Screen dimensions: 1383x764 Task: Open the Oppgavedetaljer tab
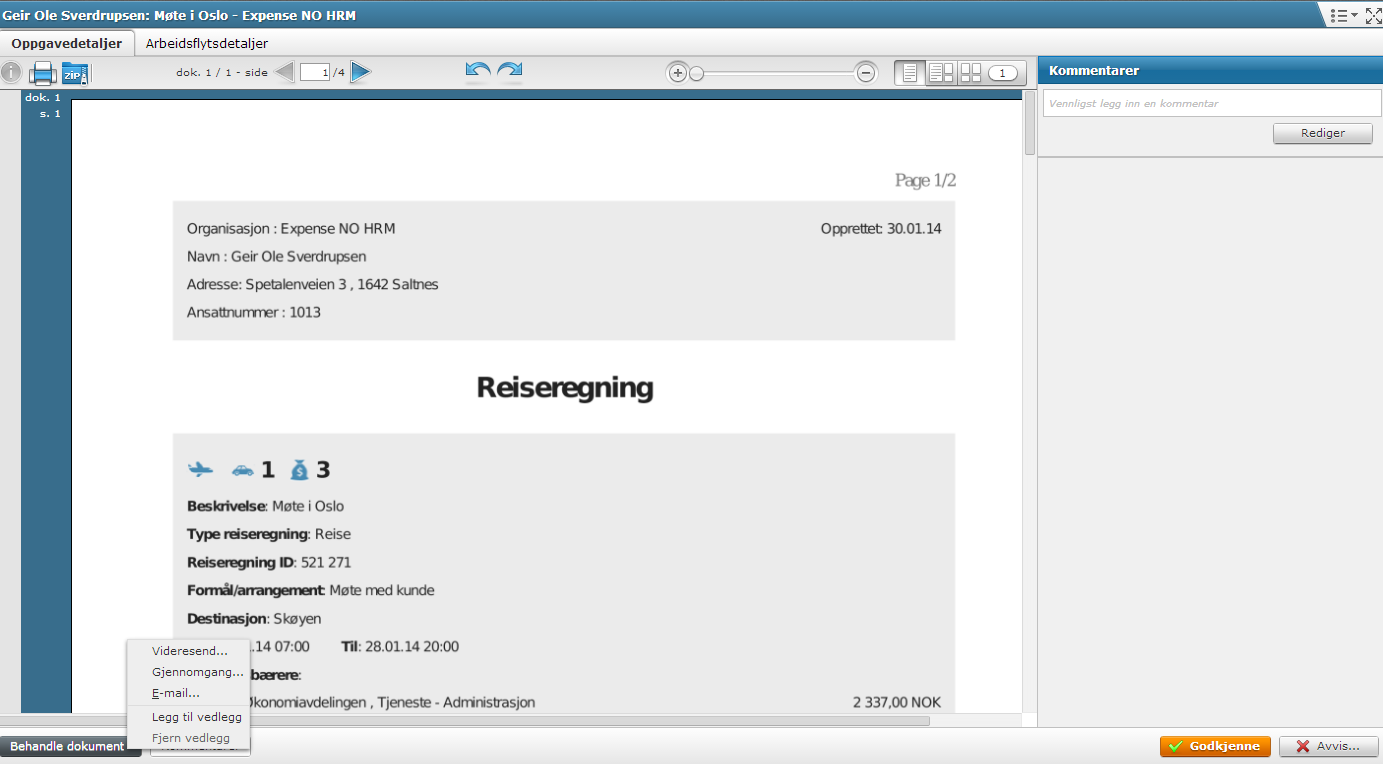point(67,43)
